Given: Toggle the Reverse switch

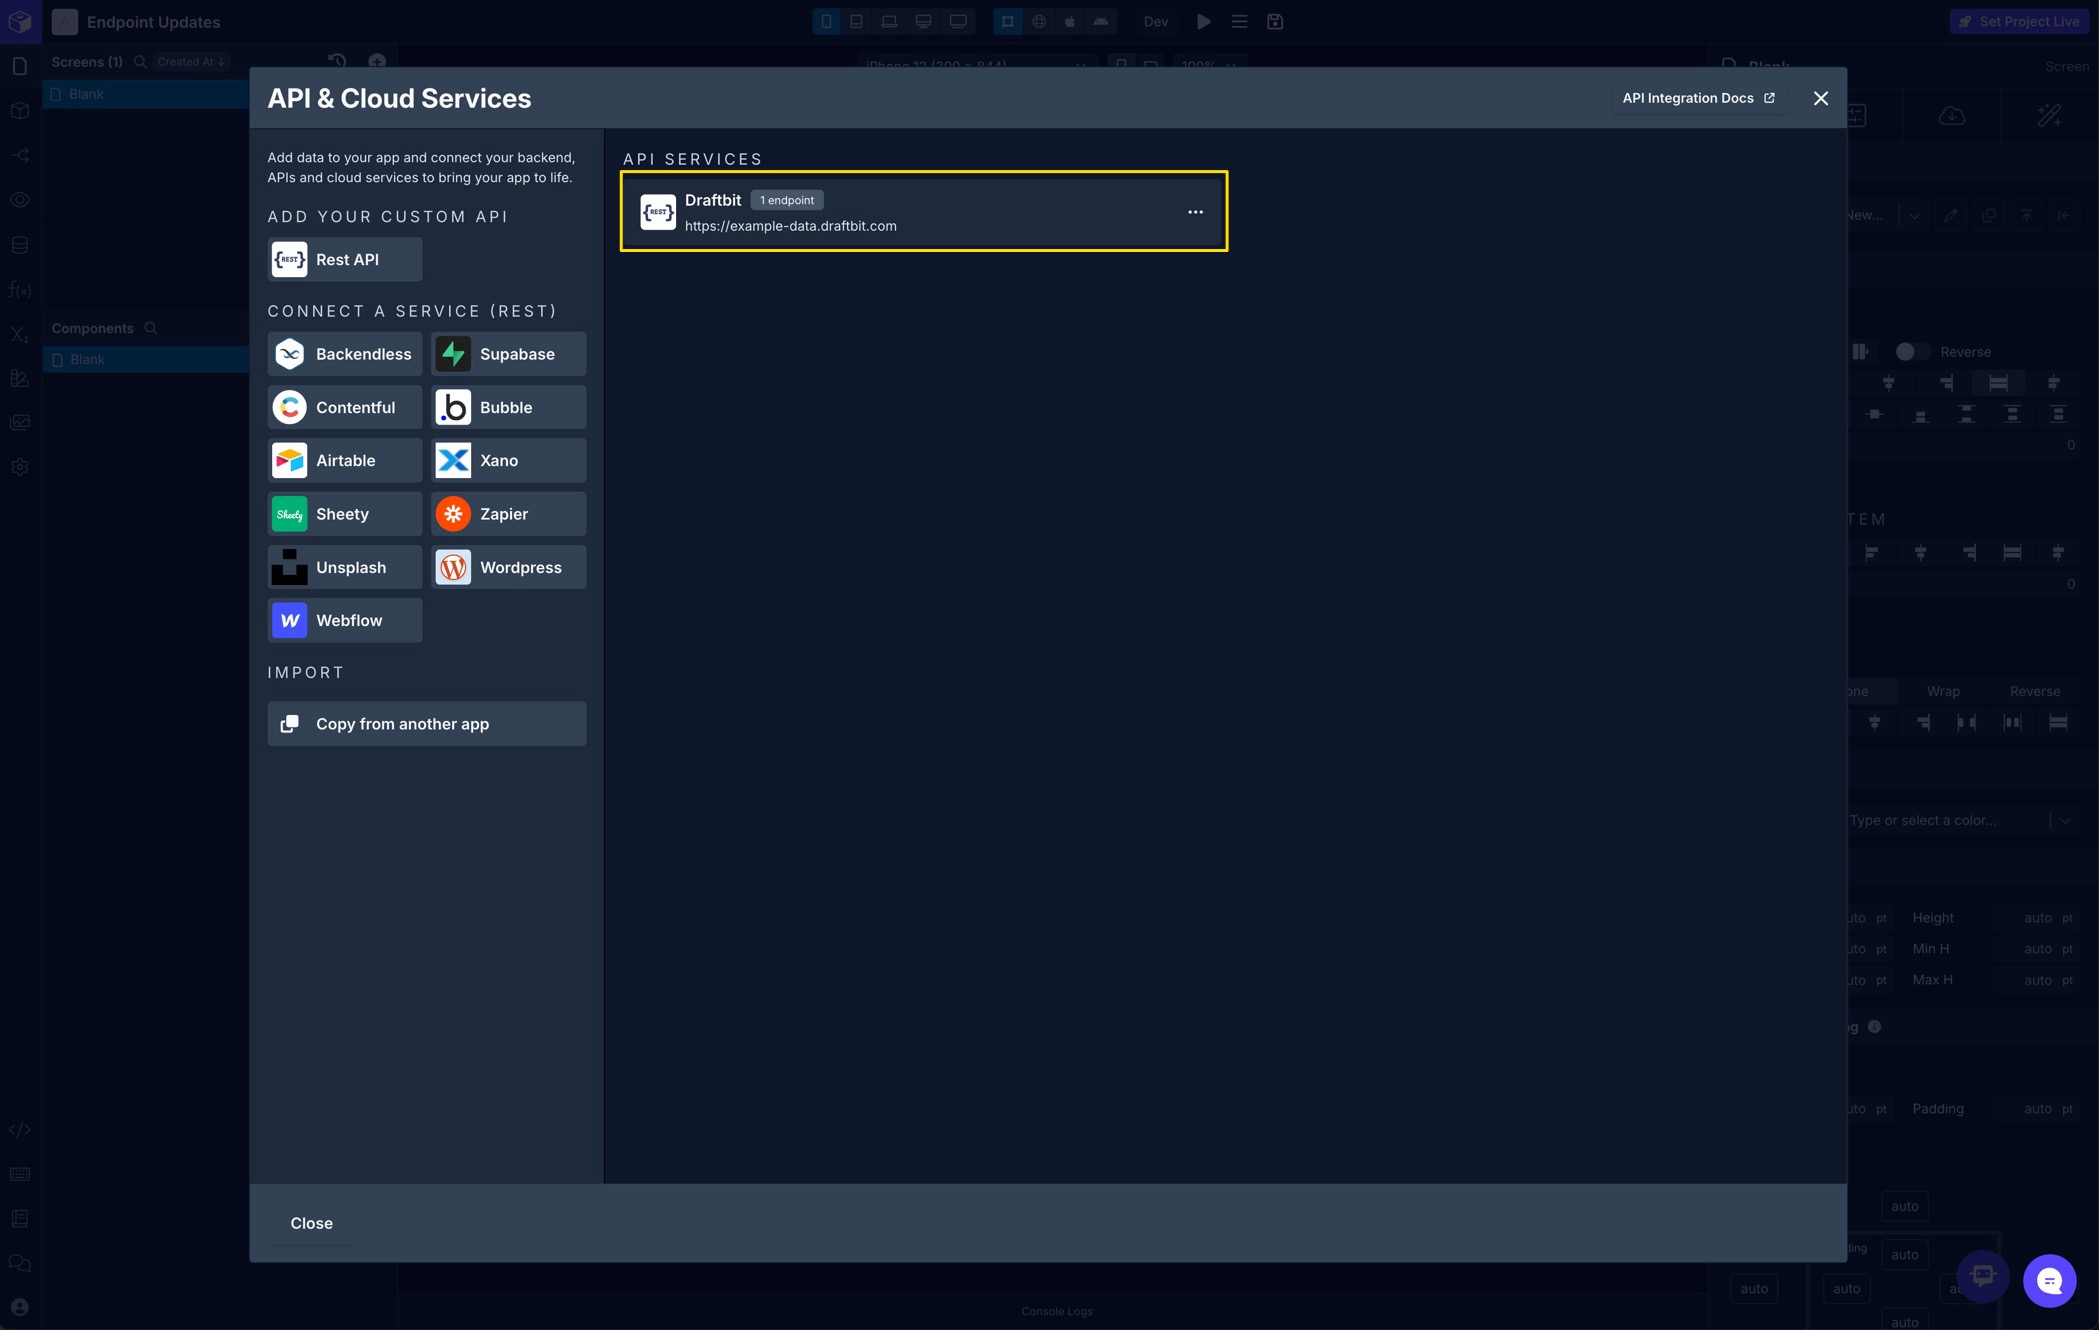Looking at the screenshot, I should (x=1911, y=352).
